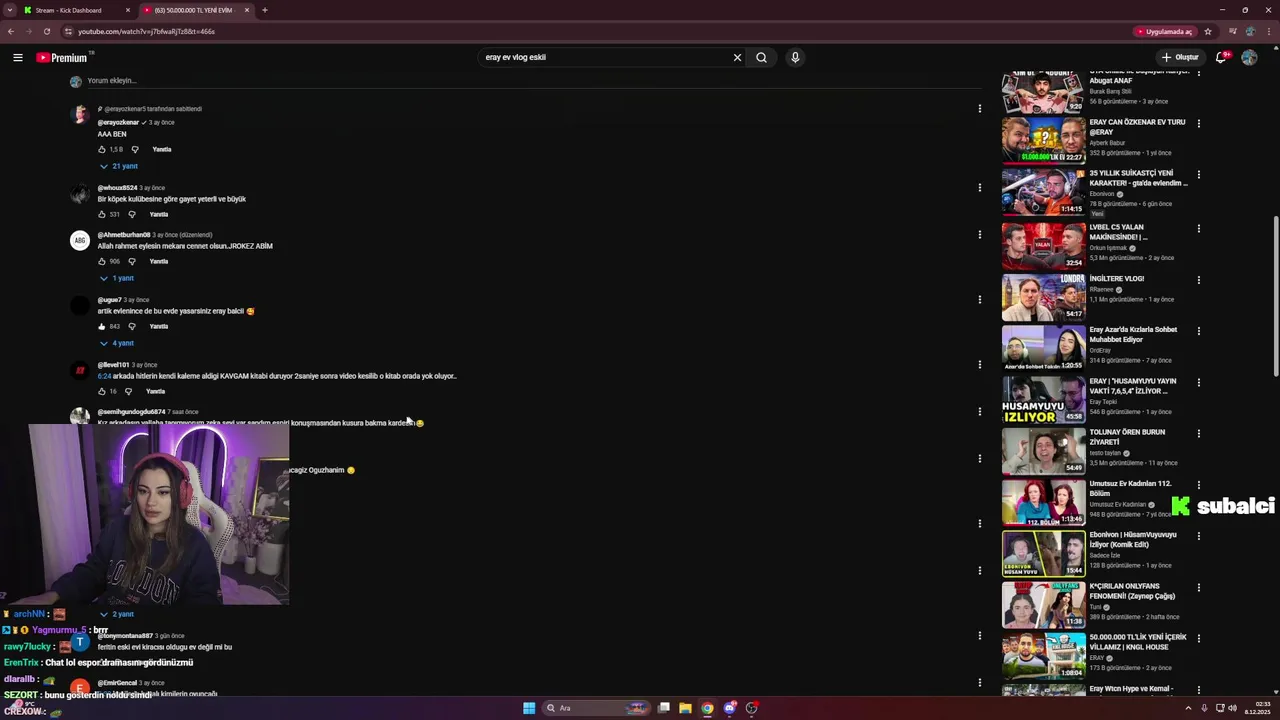Like the comment 'AAA BEN'
This screenshot has height=720, width=1280.
(x=102, y=149)
